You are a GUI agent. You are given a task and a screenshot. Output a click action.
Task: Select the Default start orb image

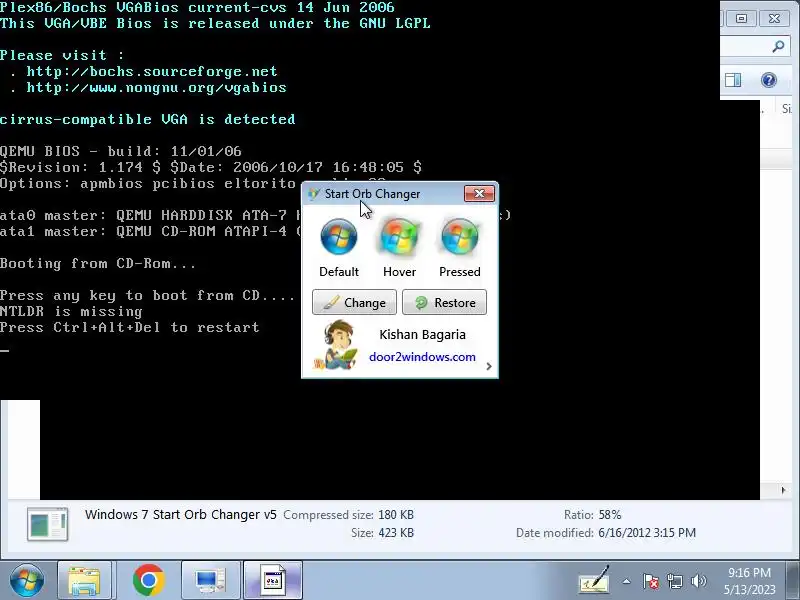tap(339, 236)
